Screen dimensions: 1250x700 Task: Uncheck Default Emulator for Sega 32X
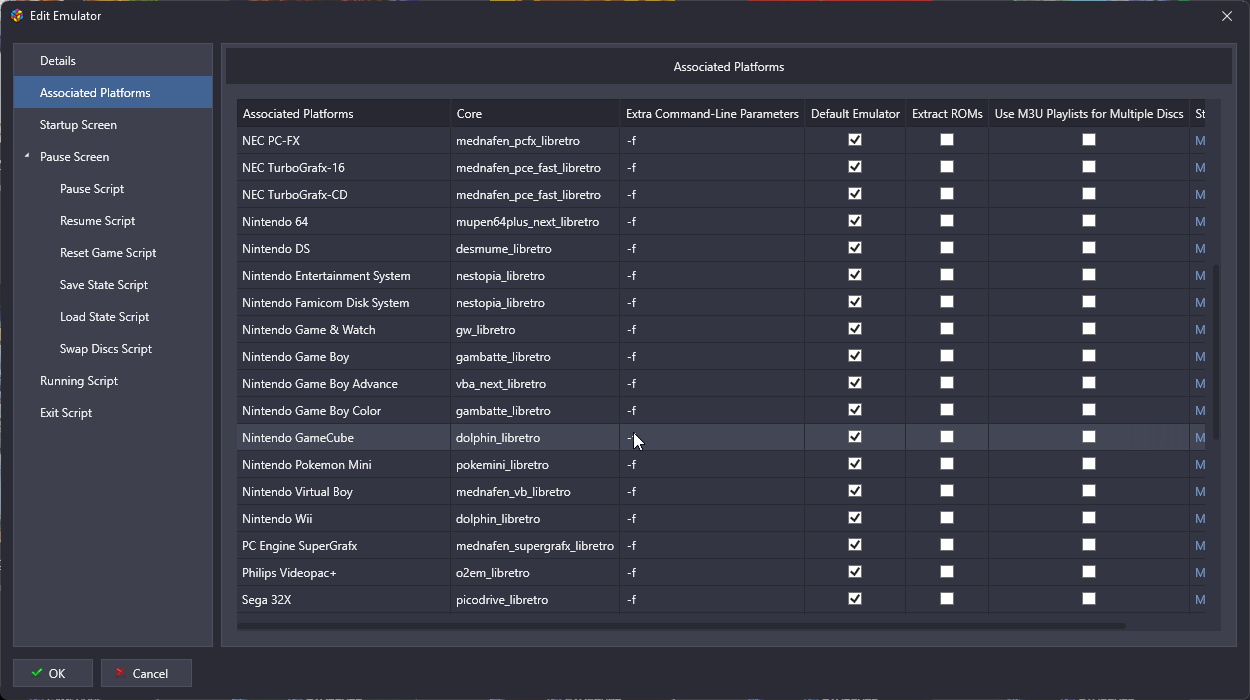pyautogui.click(x=855, y=599)
